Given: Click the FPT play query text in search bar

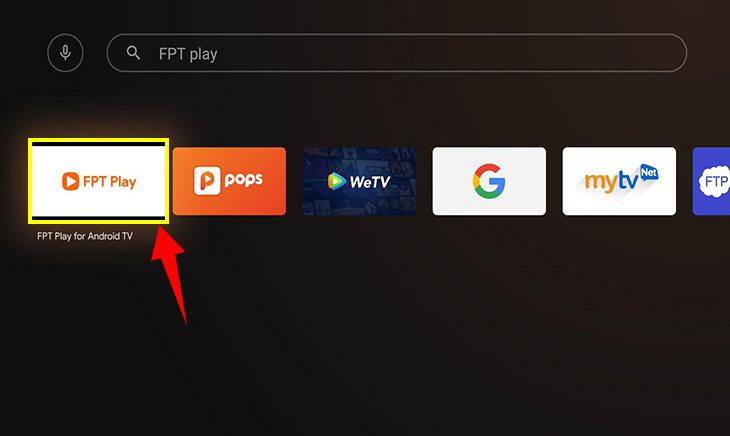Looking at the screenshot, I should tap(188, 54).
